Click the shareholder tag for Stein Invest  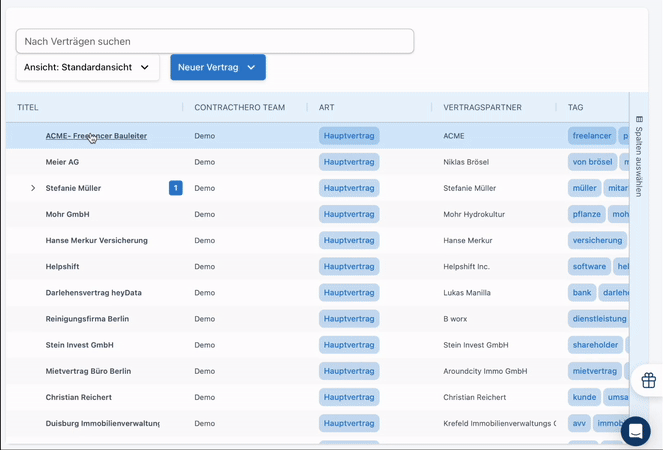pos(594,345)
